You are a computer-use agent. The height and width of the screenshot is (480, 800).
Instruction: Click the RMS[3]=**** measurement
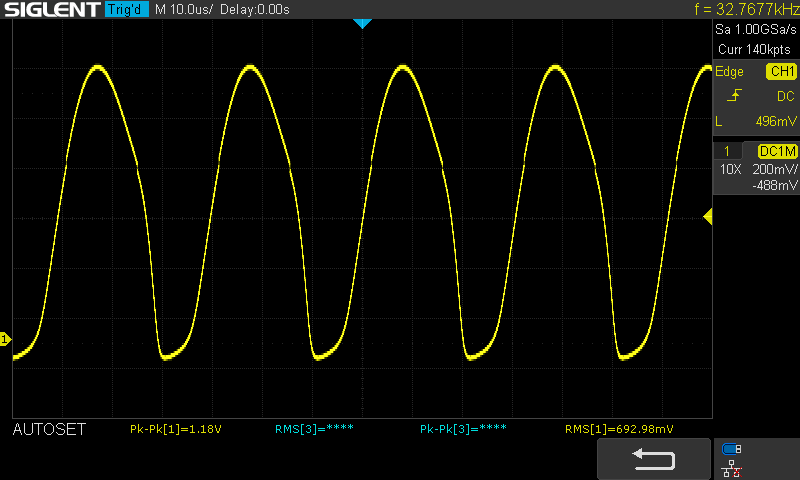(314, 430)
